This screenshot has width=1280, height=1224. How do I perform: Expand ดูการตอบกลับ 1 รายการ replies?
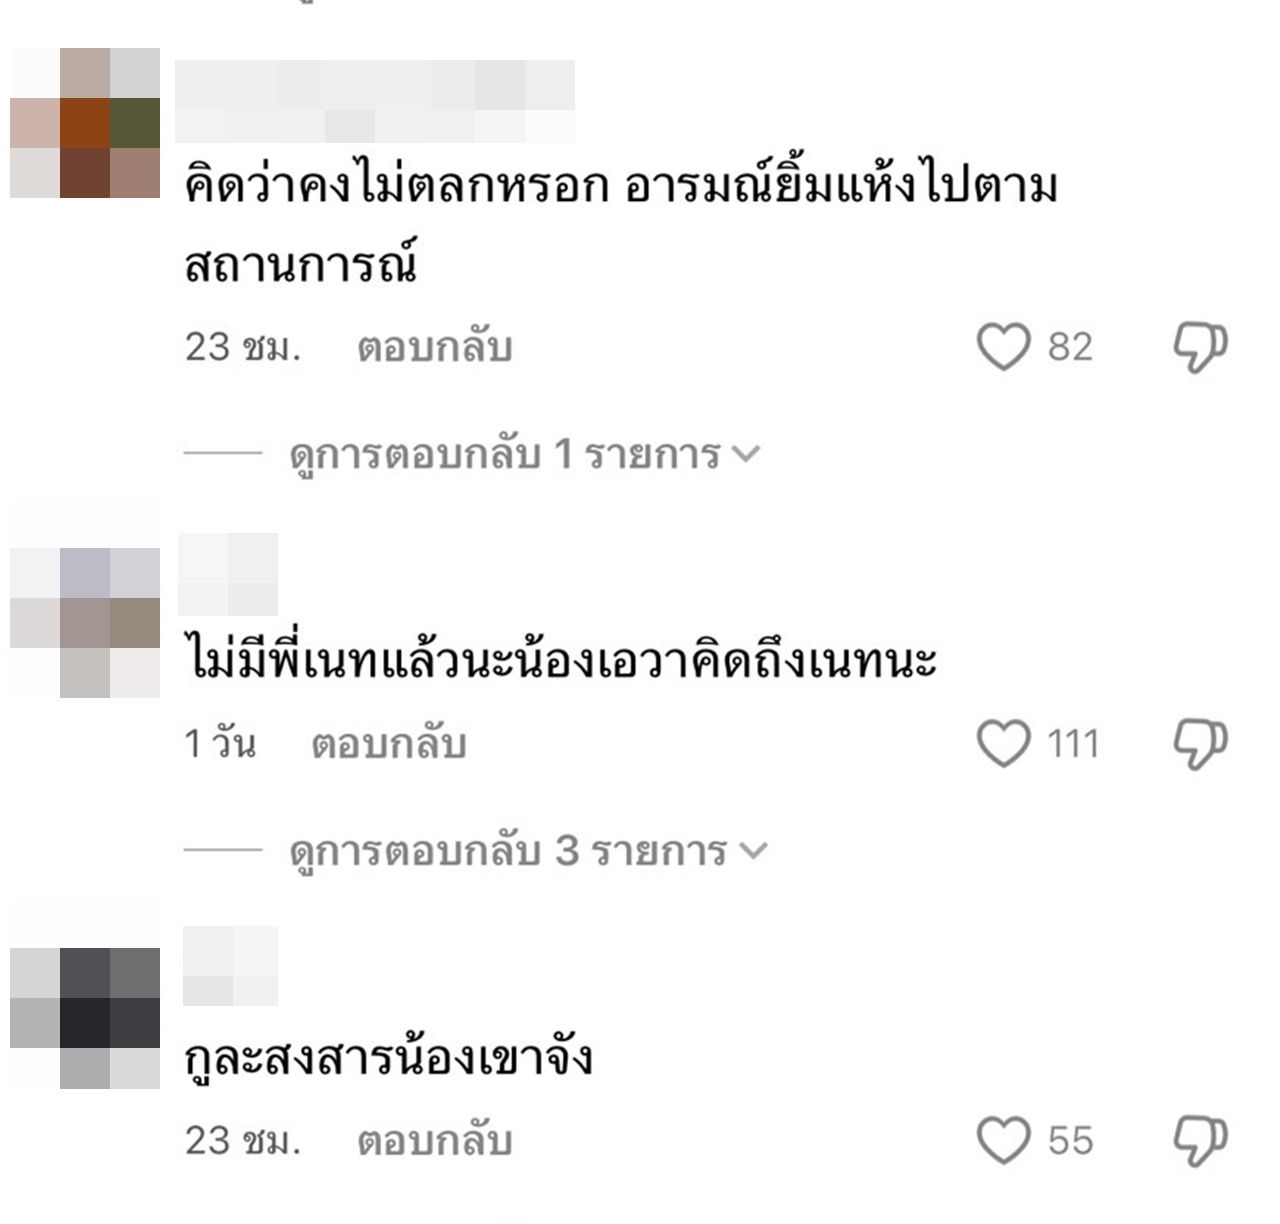tap(524, 455)
